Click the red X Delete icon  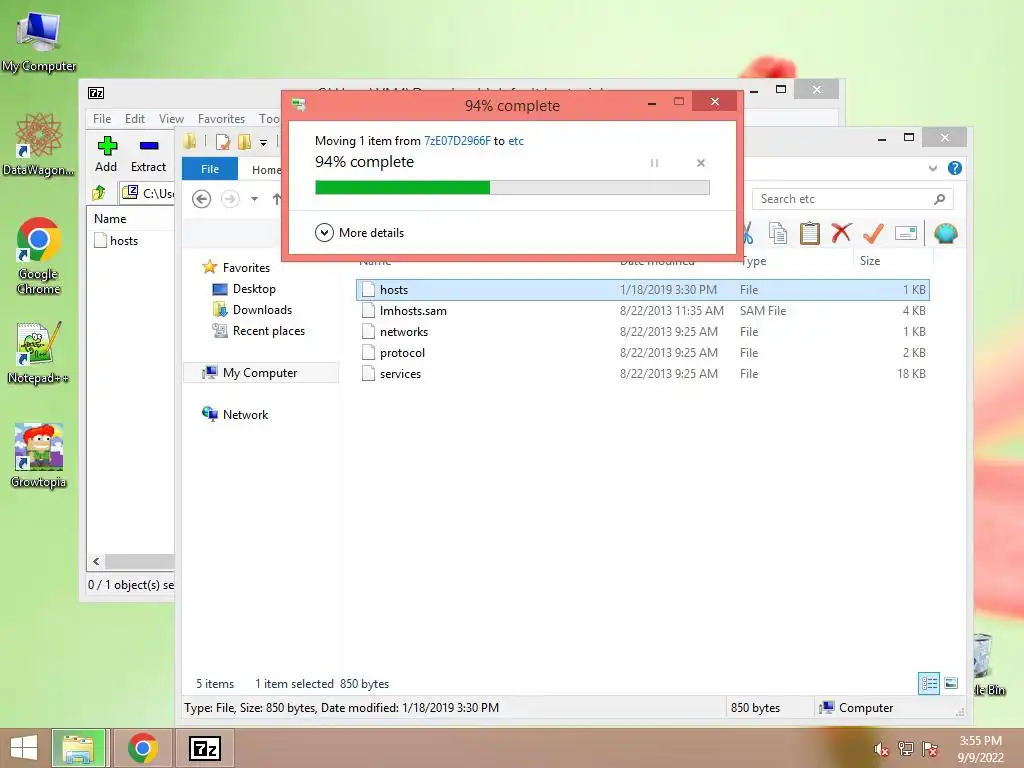click(841, 233)
